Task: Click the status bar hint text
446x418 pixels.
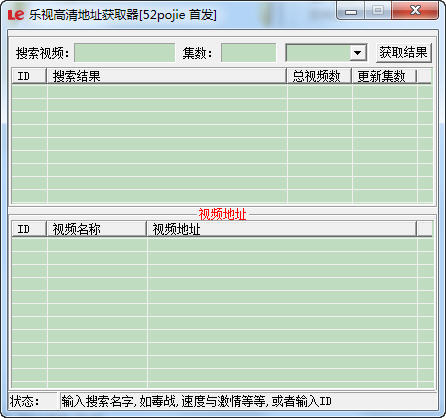Action: click(x=197, y=401)
